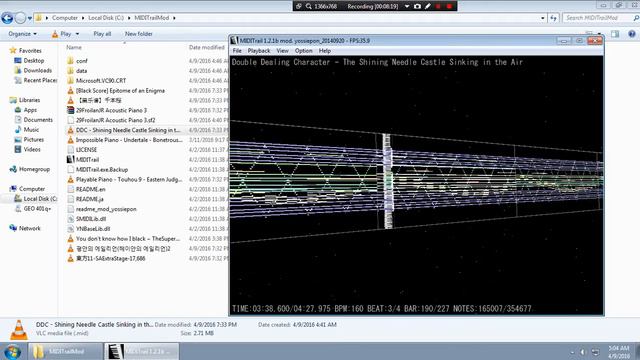
Task: Click the Organize dropdown in Explorer
Action: pyautogui.click(x=22, y=34)
